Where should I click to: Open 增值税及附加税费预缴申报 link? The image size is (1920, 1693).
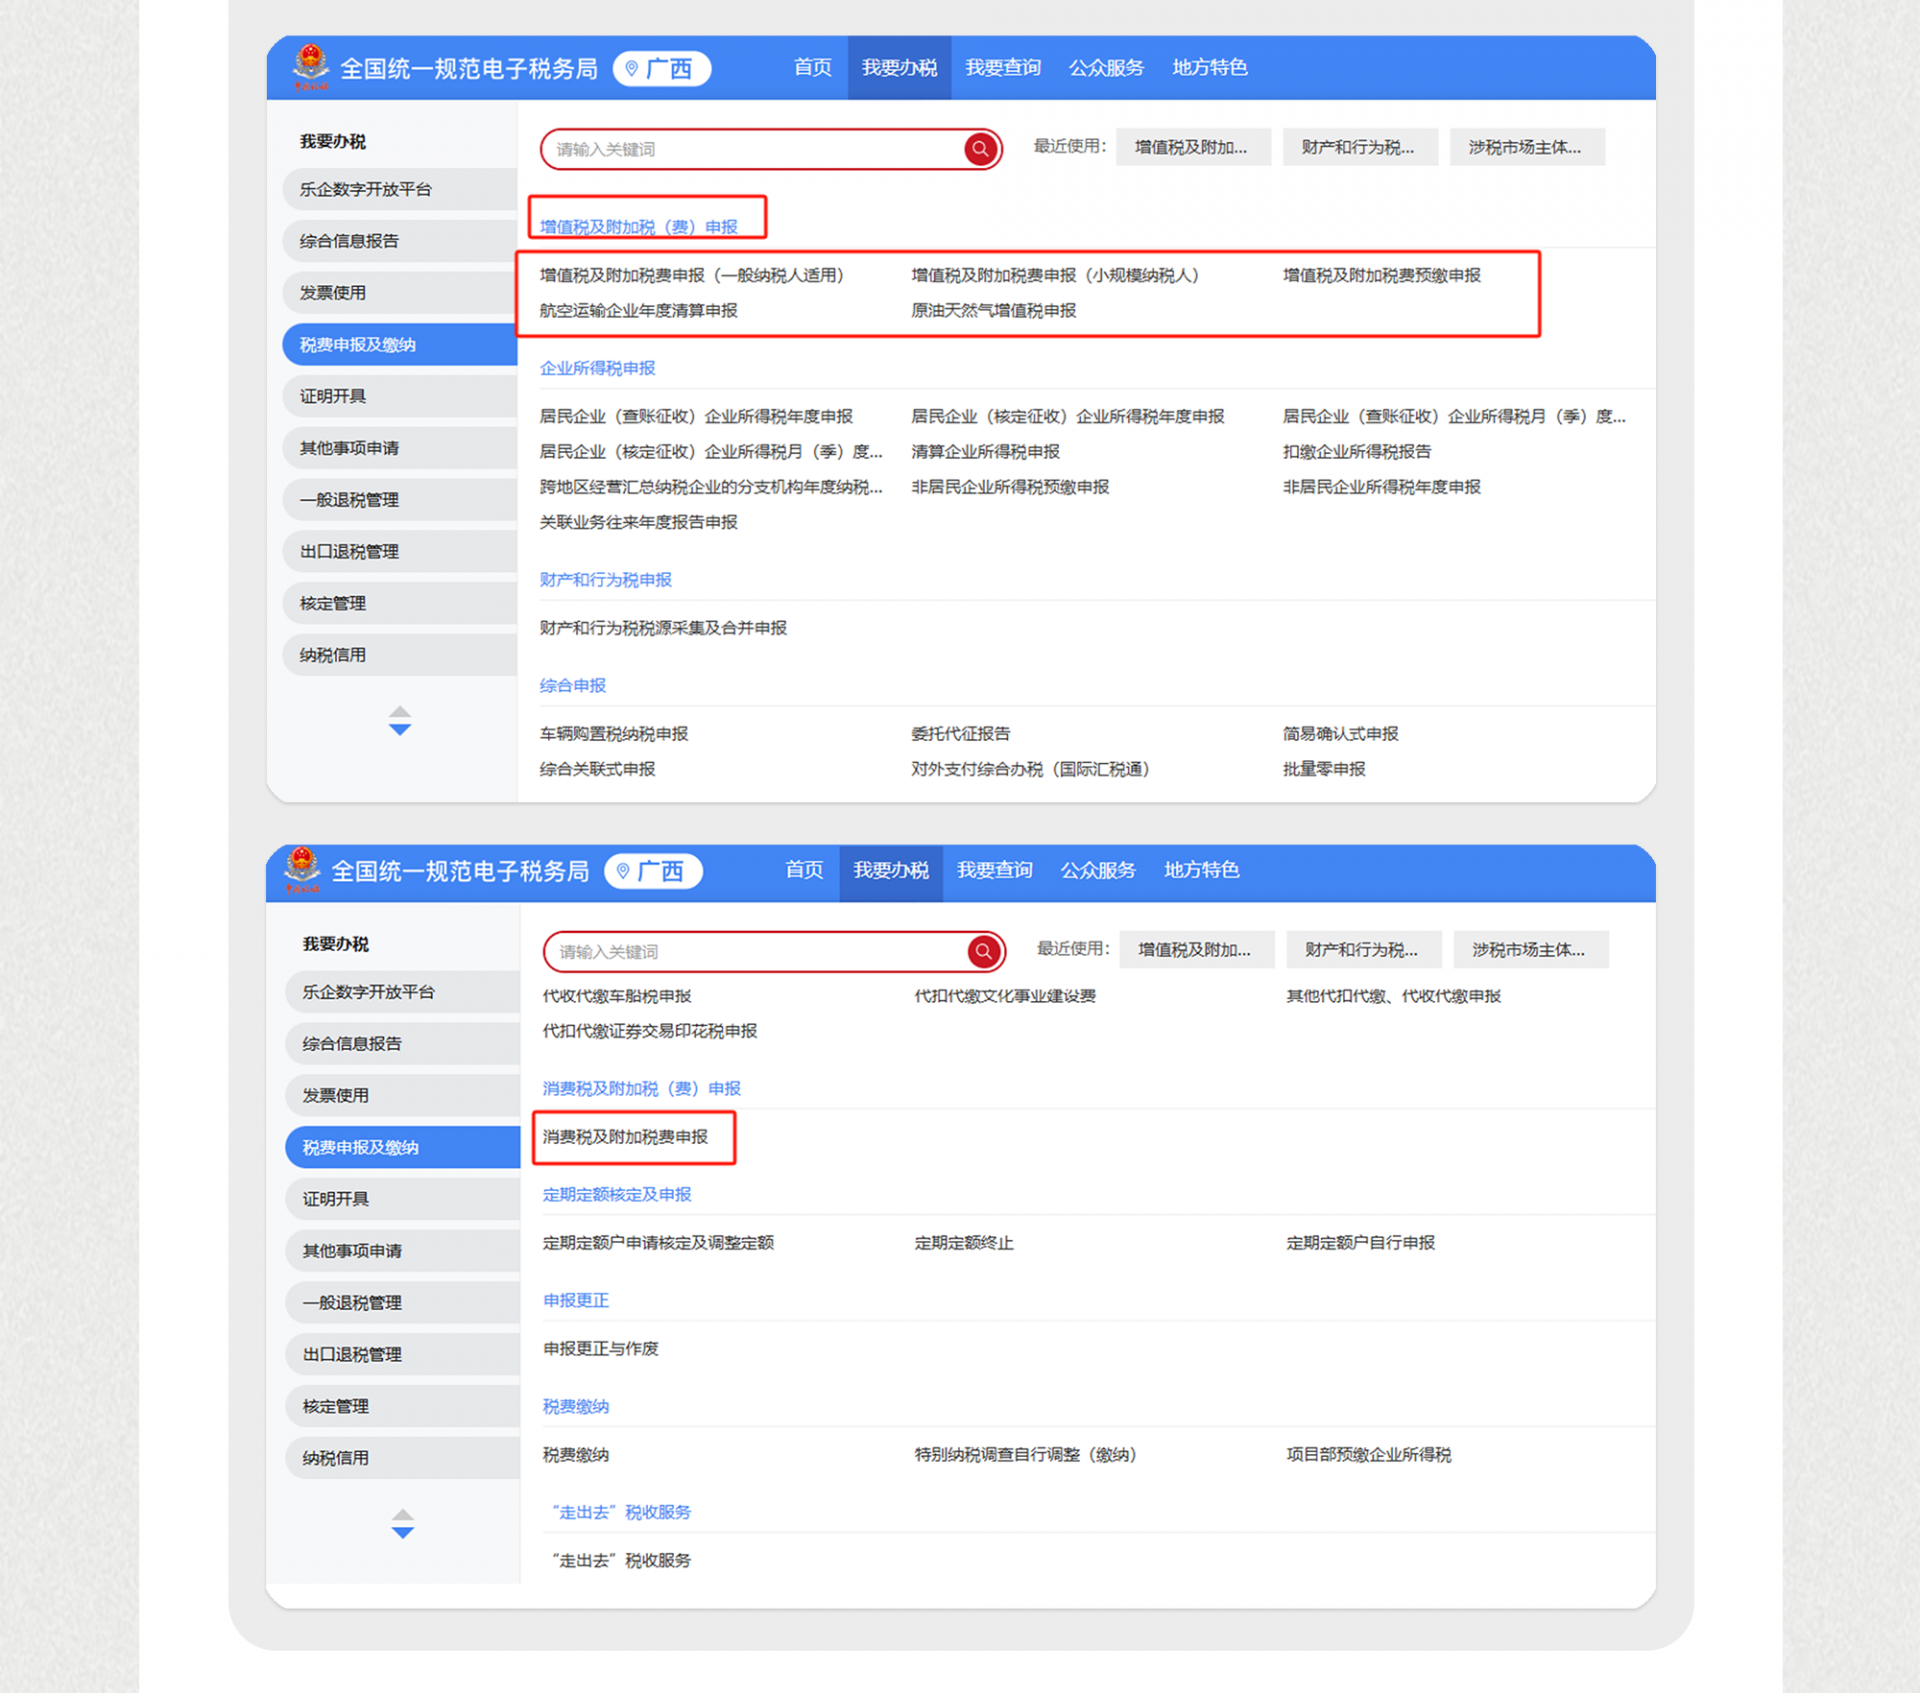(1381, 275)
